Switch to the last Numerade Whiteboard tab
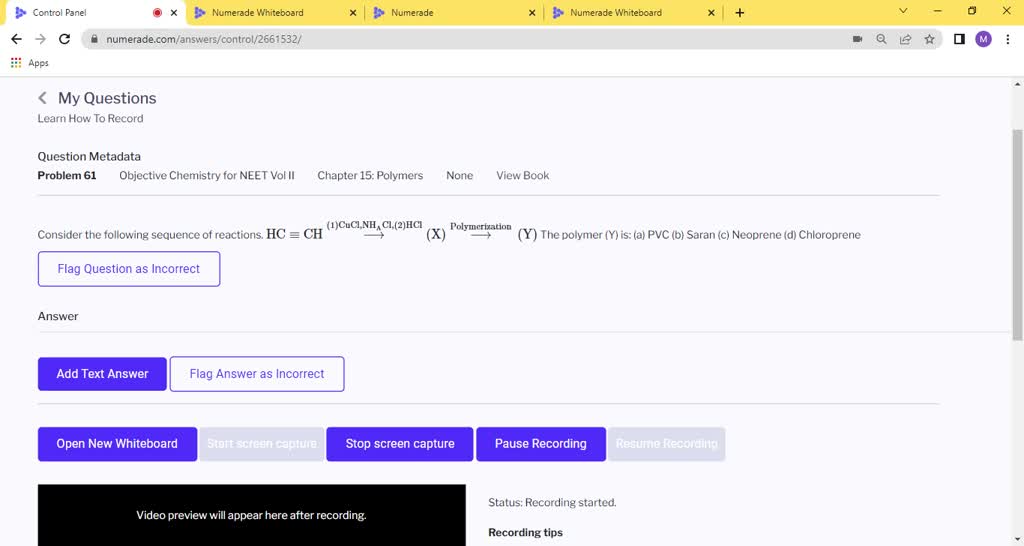 tap(630, 13)
